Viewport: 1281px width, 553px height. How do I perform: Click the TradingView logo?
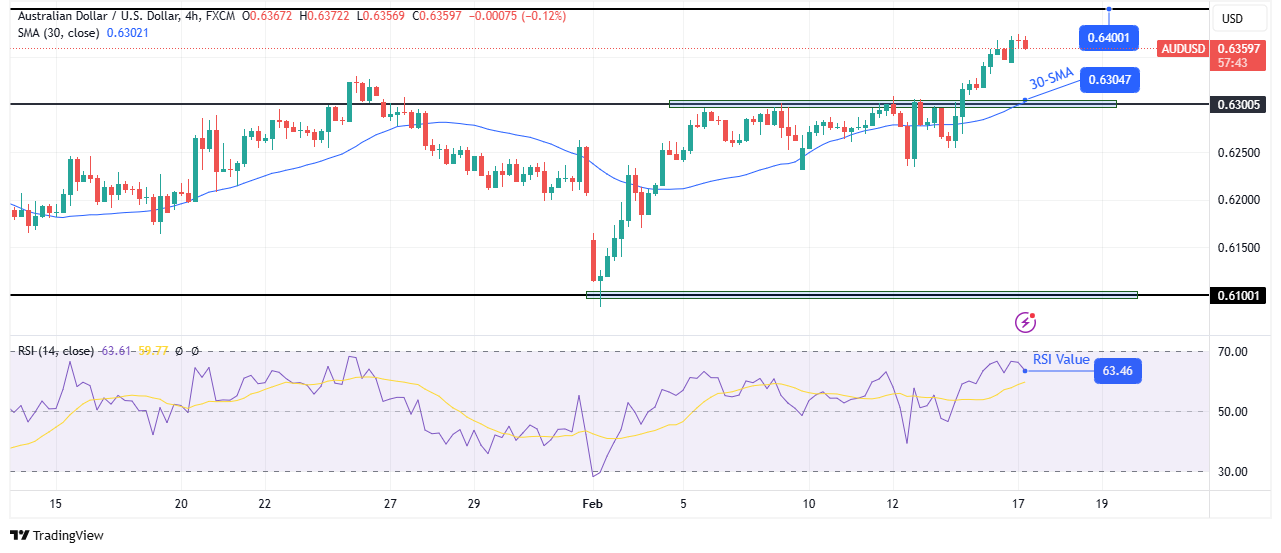(56, 535)
